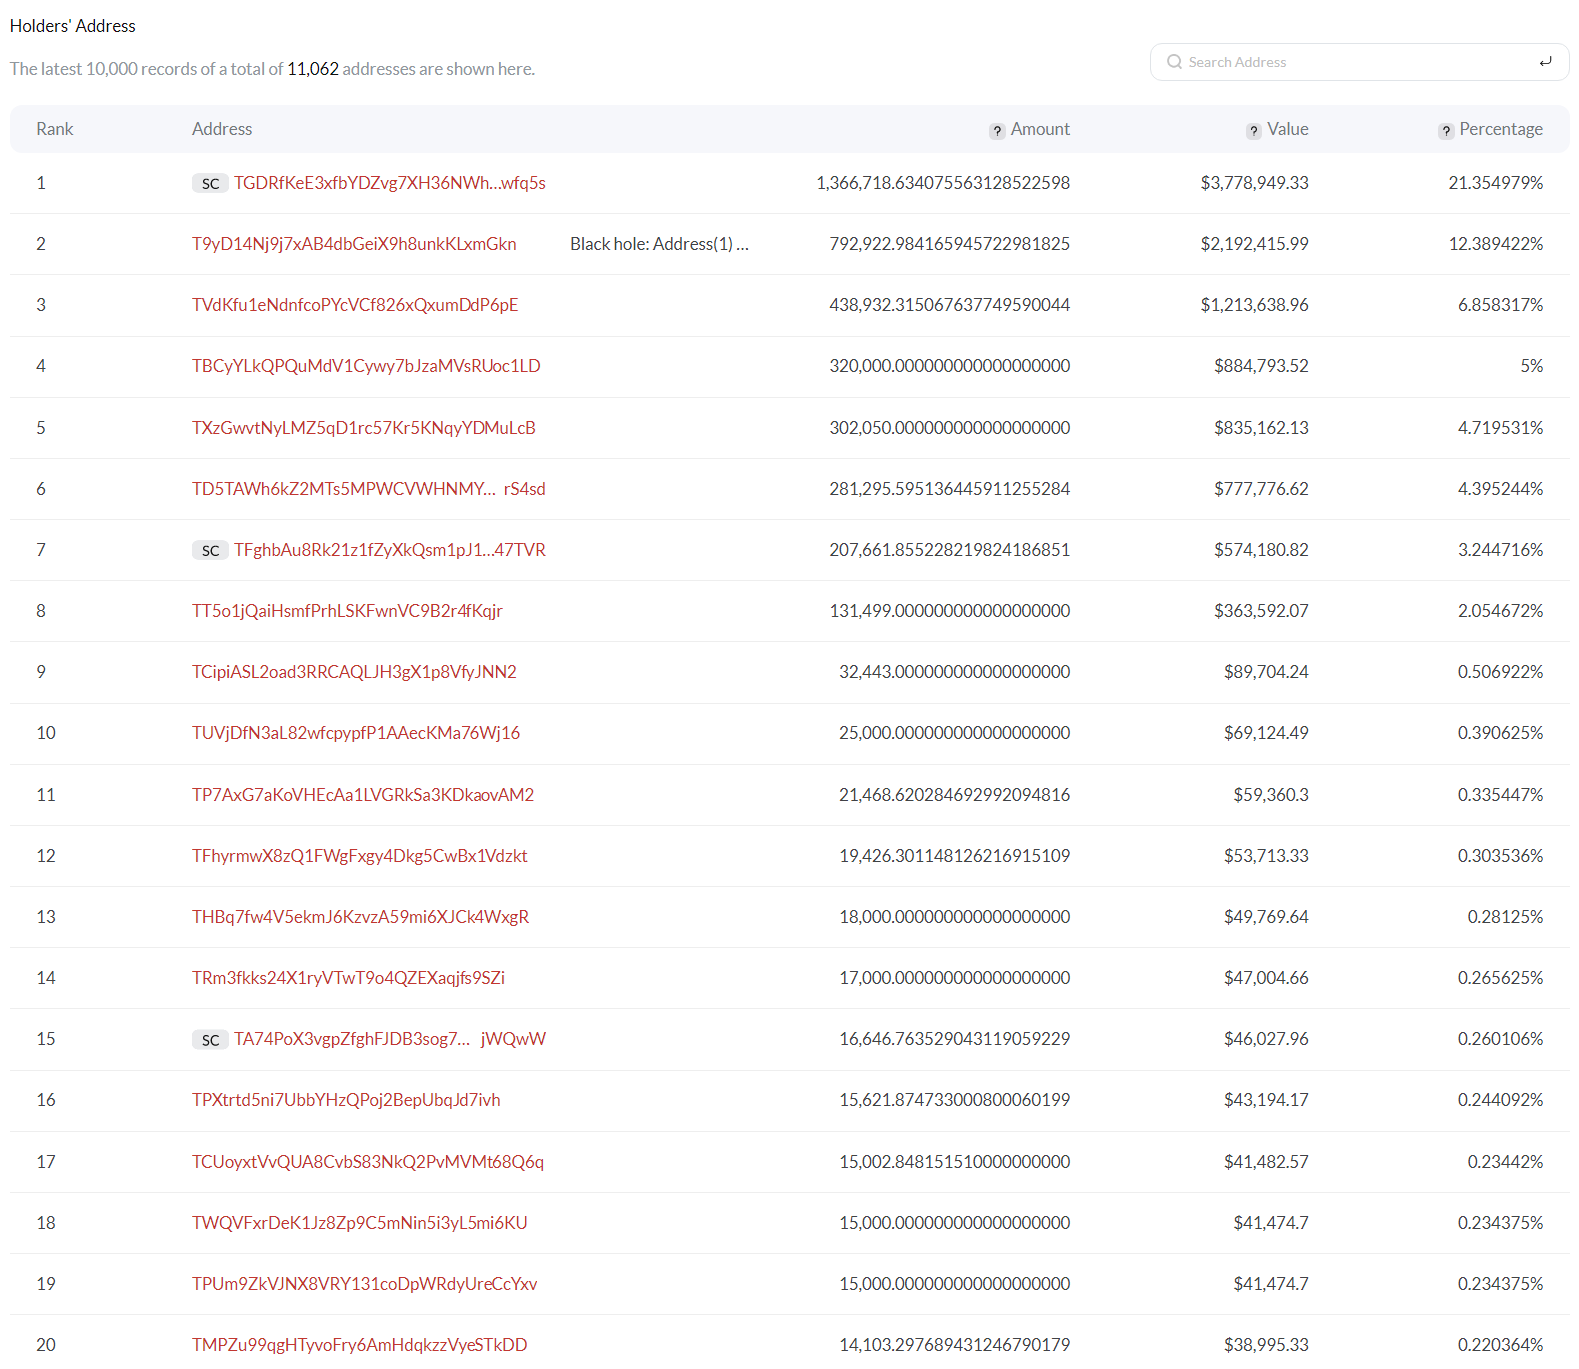The height and width of the screenshot is (1369, 1579).
Task: Click the search magnifier icon in Search Address
Action: click(x=1174, y=61)
